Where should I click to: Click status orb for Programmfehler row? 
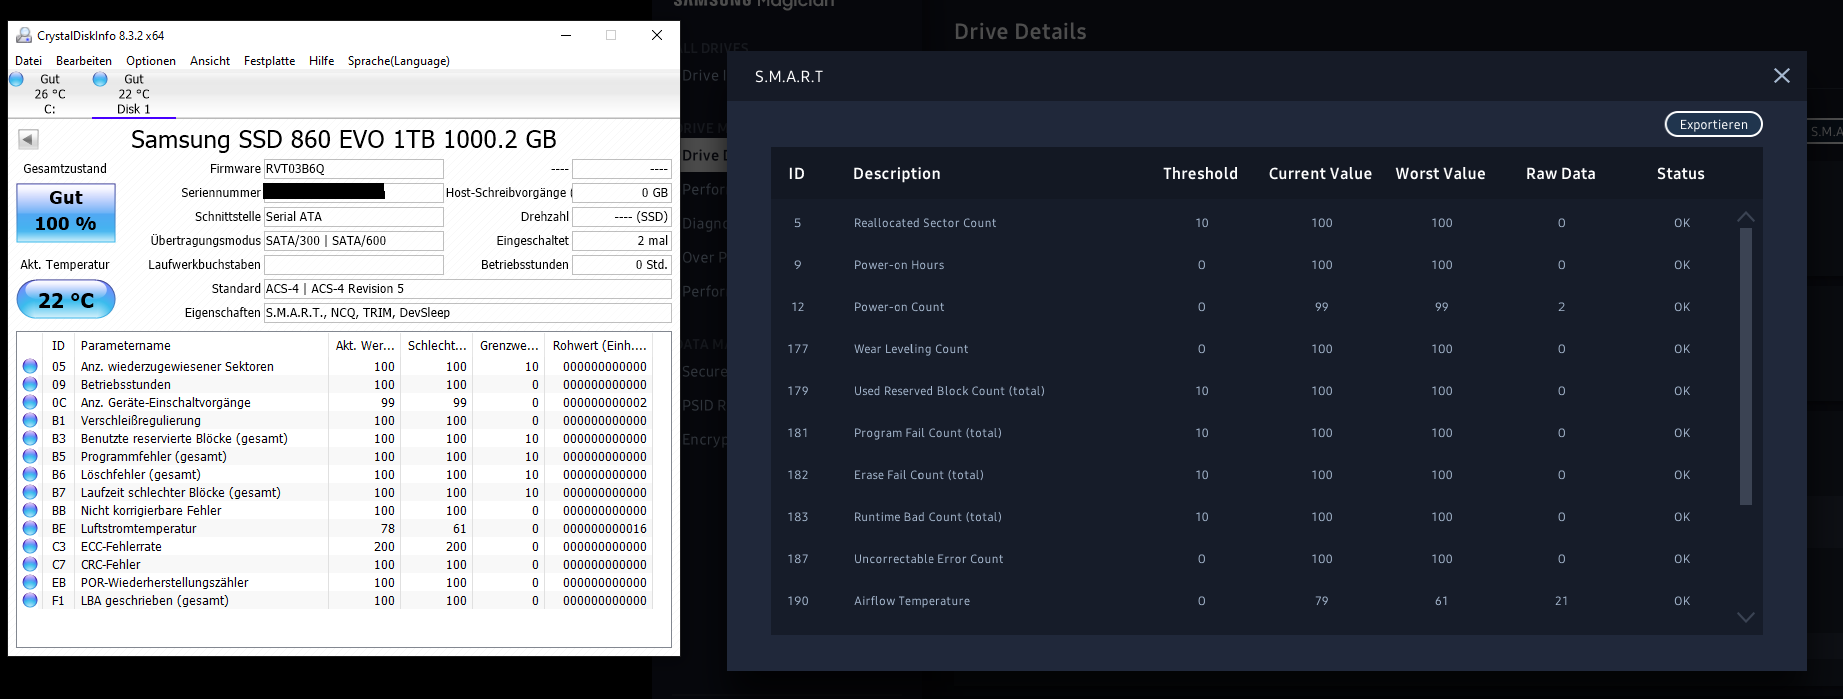click(x=30, y=457)
